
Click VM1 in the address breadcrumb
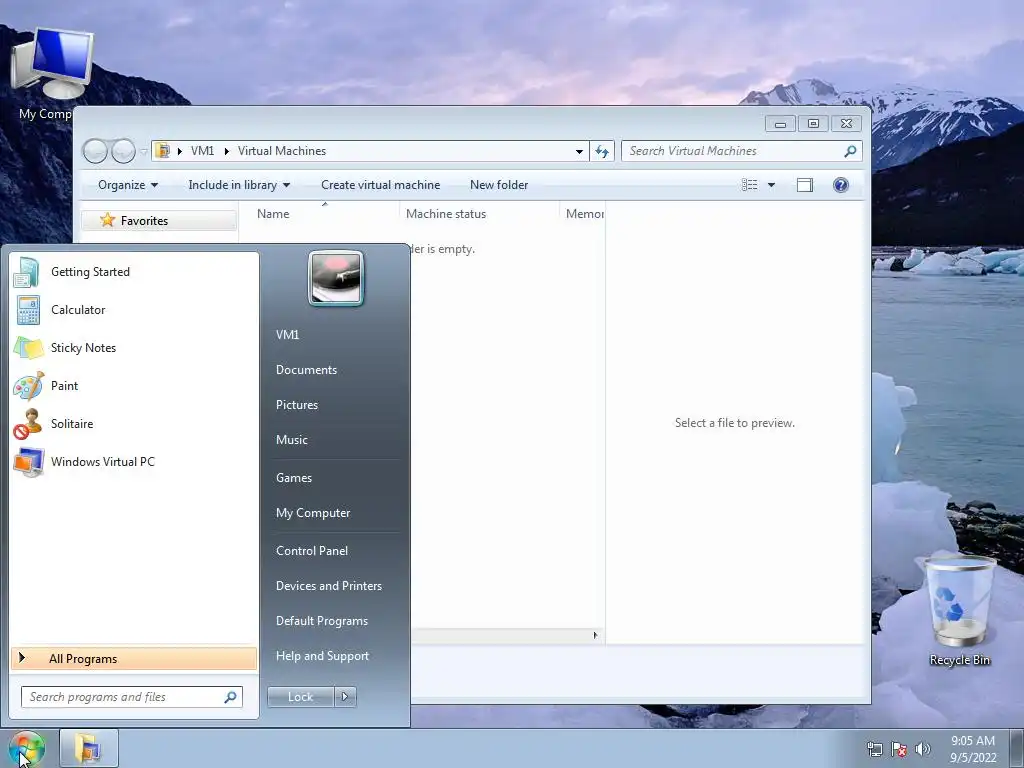(202, 151)
